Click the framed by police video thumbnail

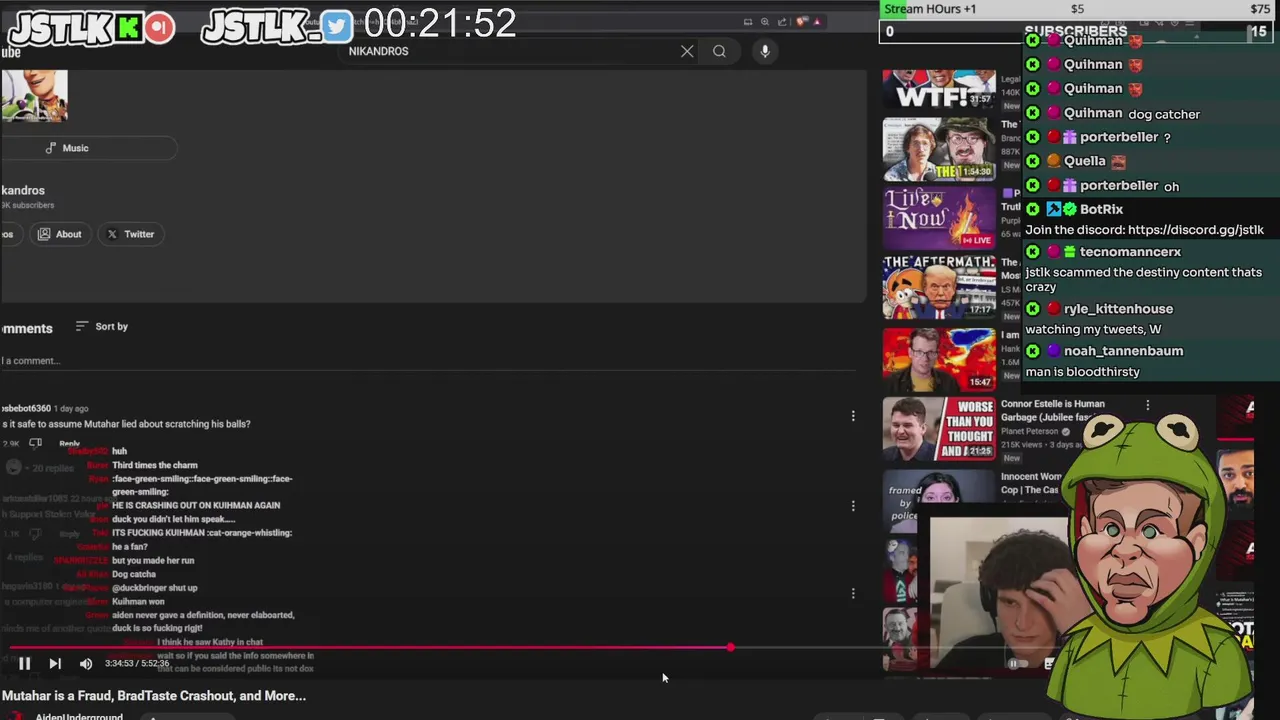[x=939, y=499]
